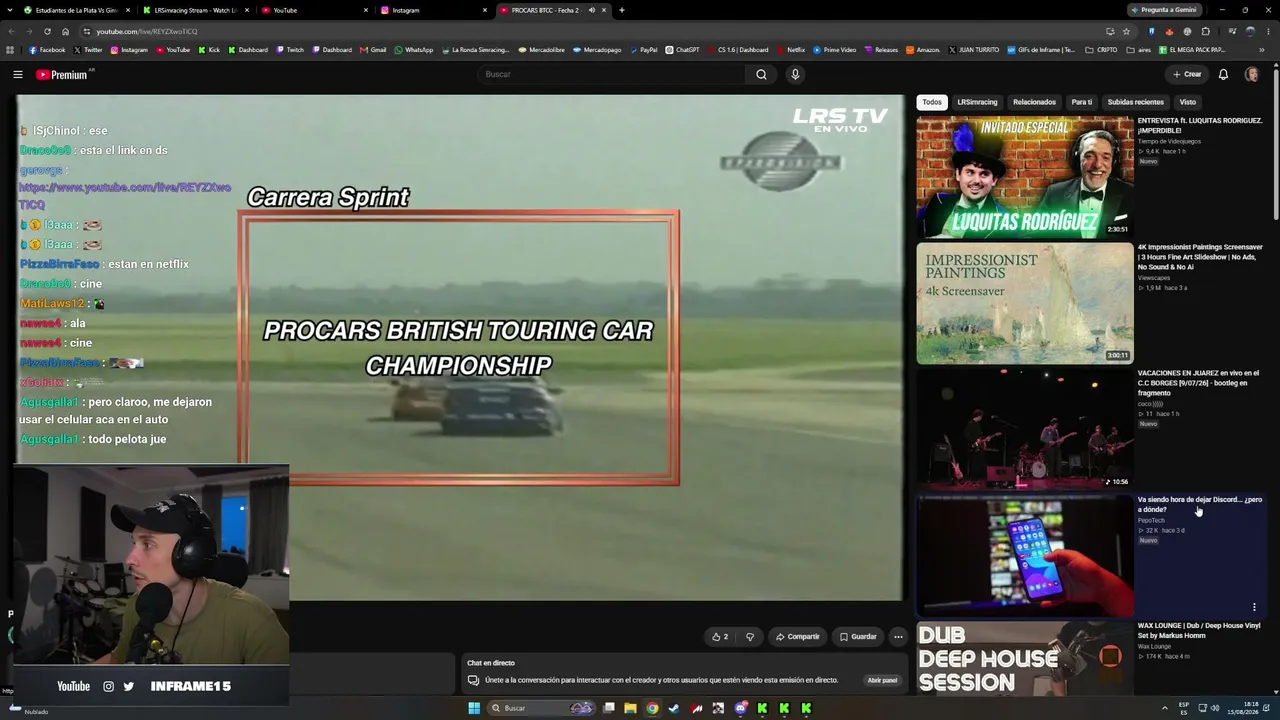Open the Twitter bookmark
This screenshot has width=1280, height=720.
pyautogui.click(x=88, y=50)
